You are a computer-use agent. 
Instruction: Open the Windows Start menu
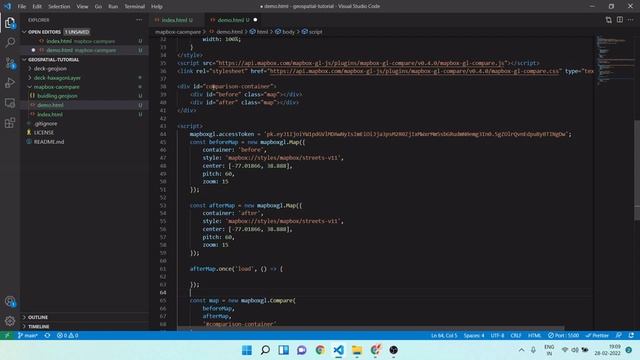[x=247, y=350]
